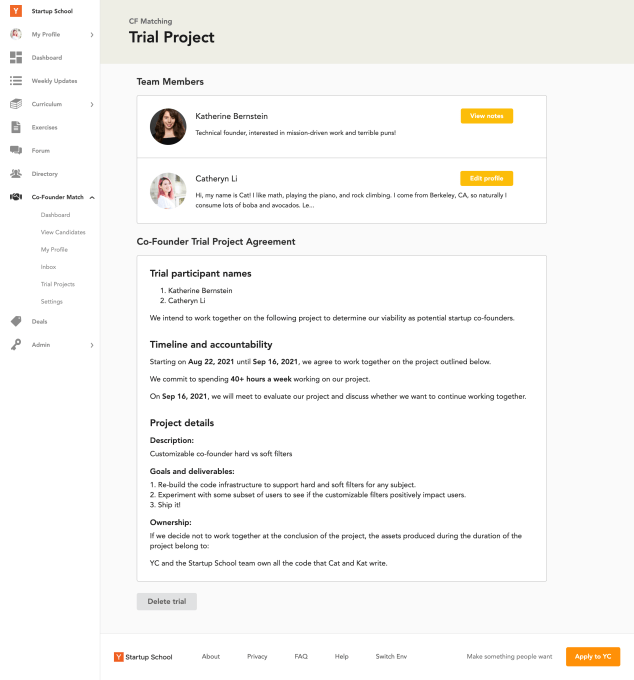Open View Candidates in sidebar submenu

click(x=63, y=232)
